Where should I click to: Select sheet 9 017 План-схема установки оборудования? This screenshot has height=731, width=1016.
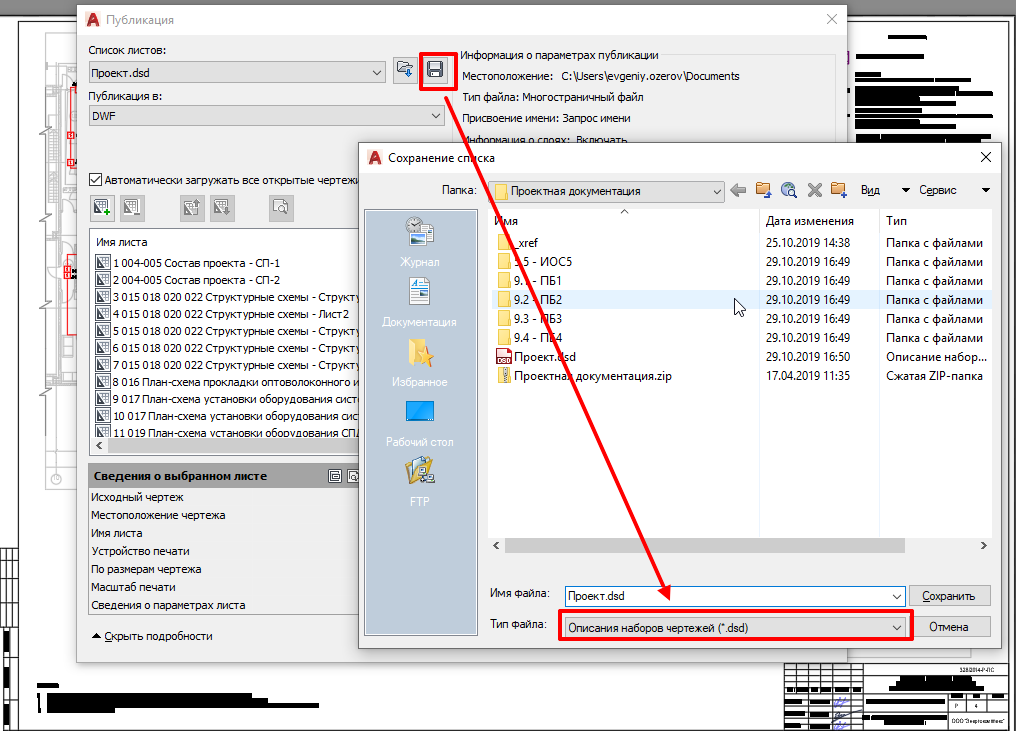[227, 399]
